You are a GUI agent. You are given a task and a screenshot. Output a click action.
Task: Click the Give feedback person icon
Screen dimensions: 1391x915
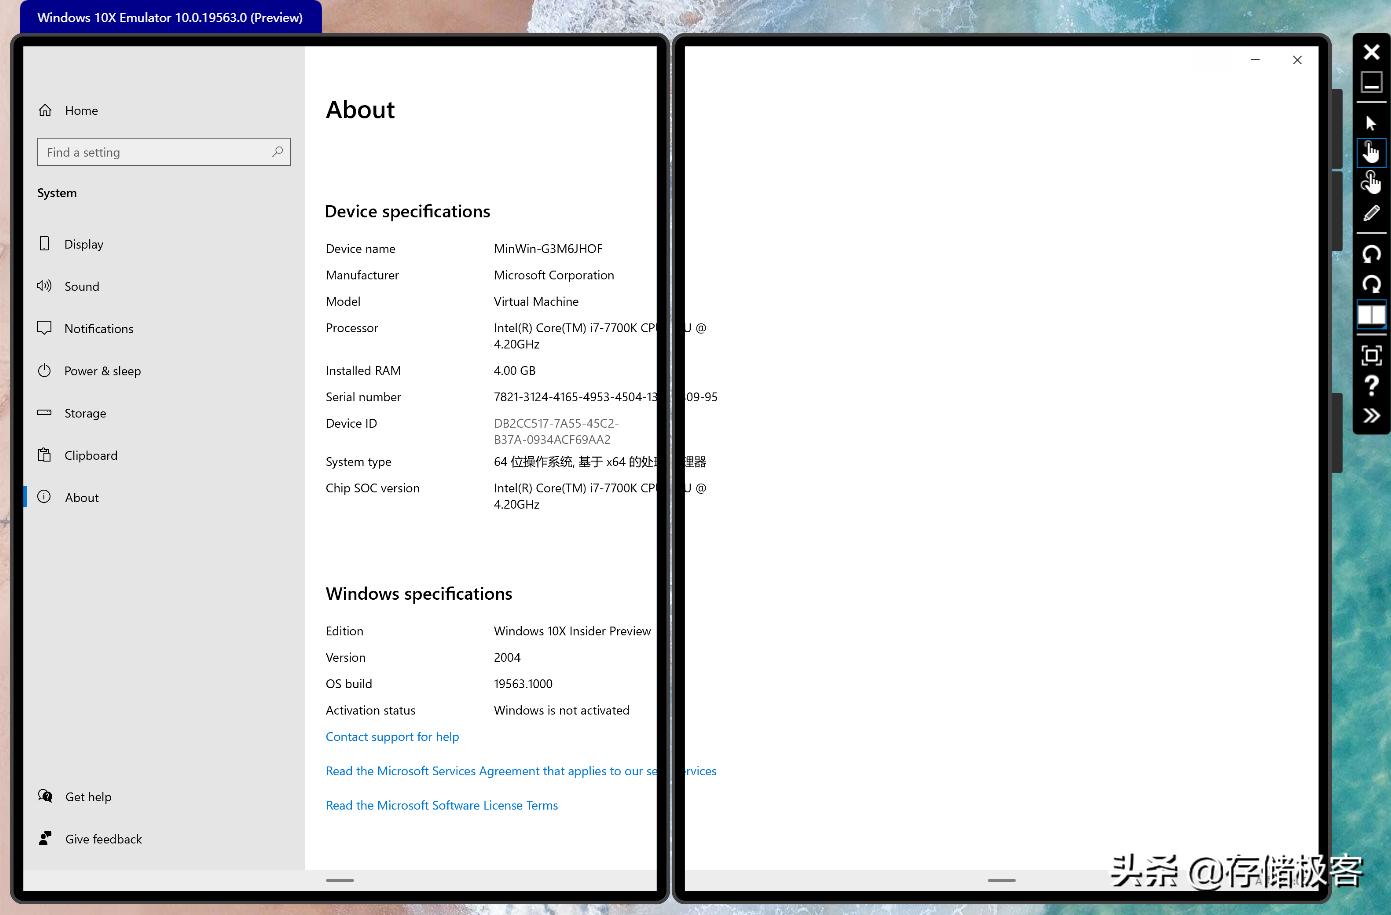pyautogui.click(x=45, y=838)
